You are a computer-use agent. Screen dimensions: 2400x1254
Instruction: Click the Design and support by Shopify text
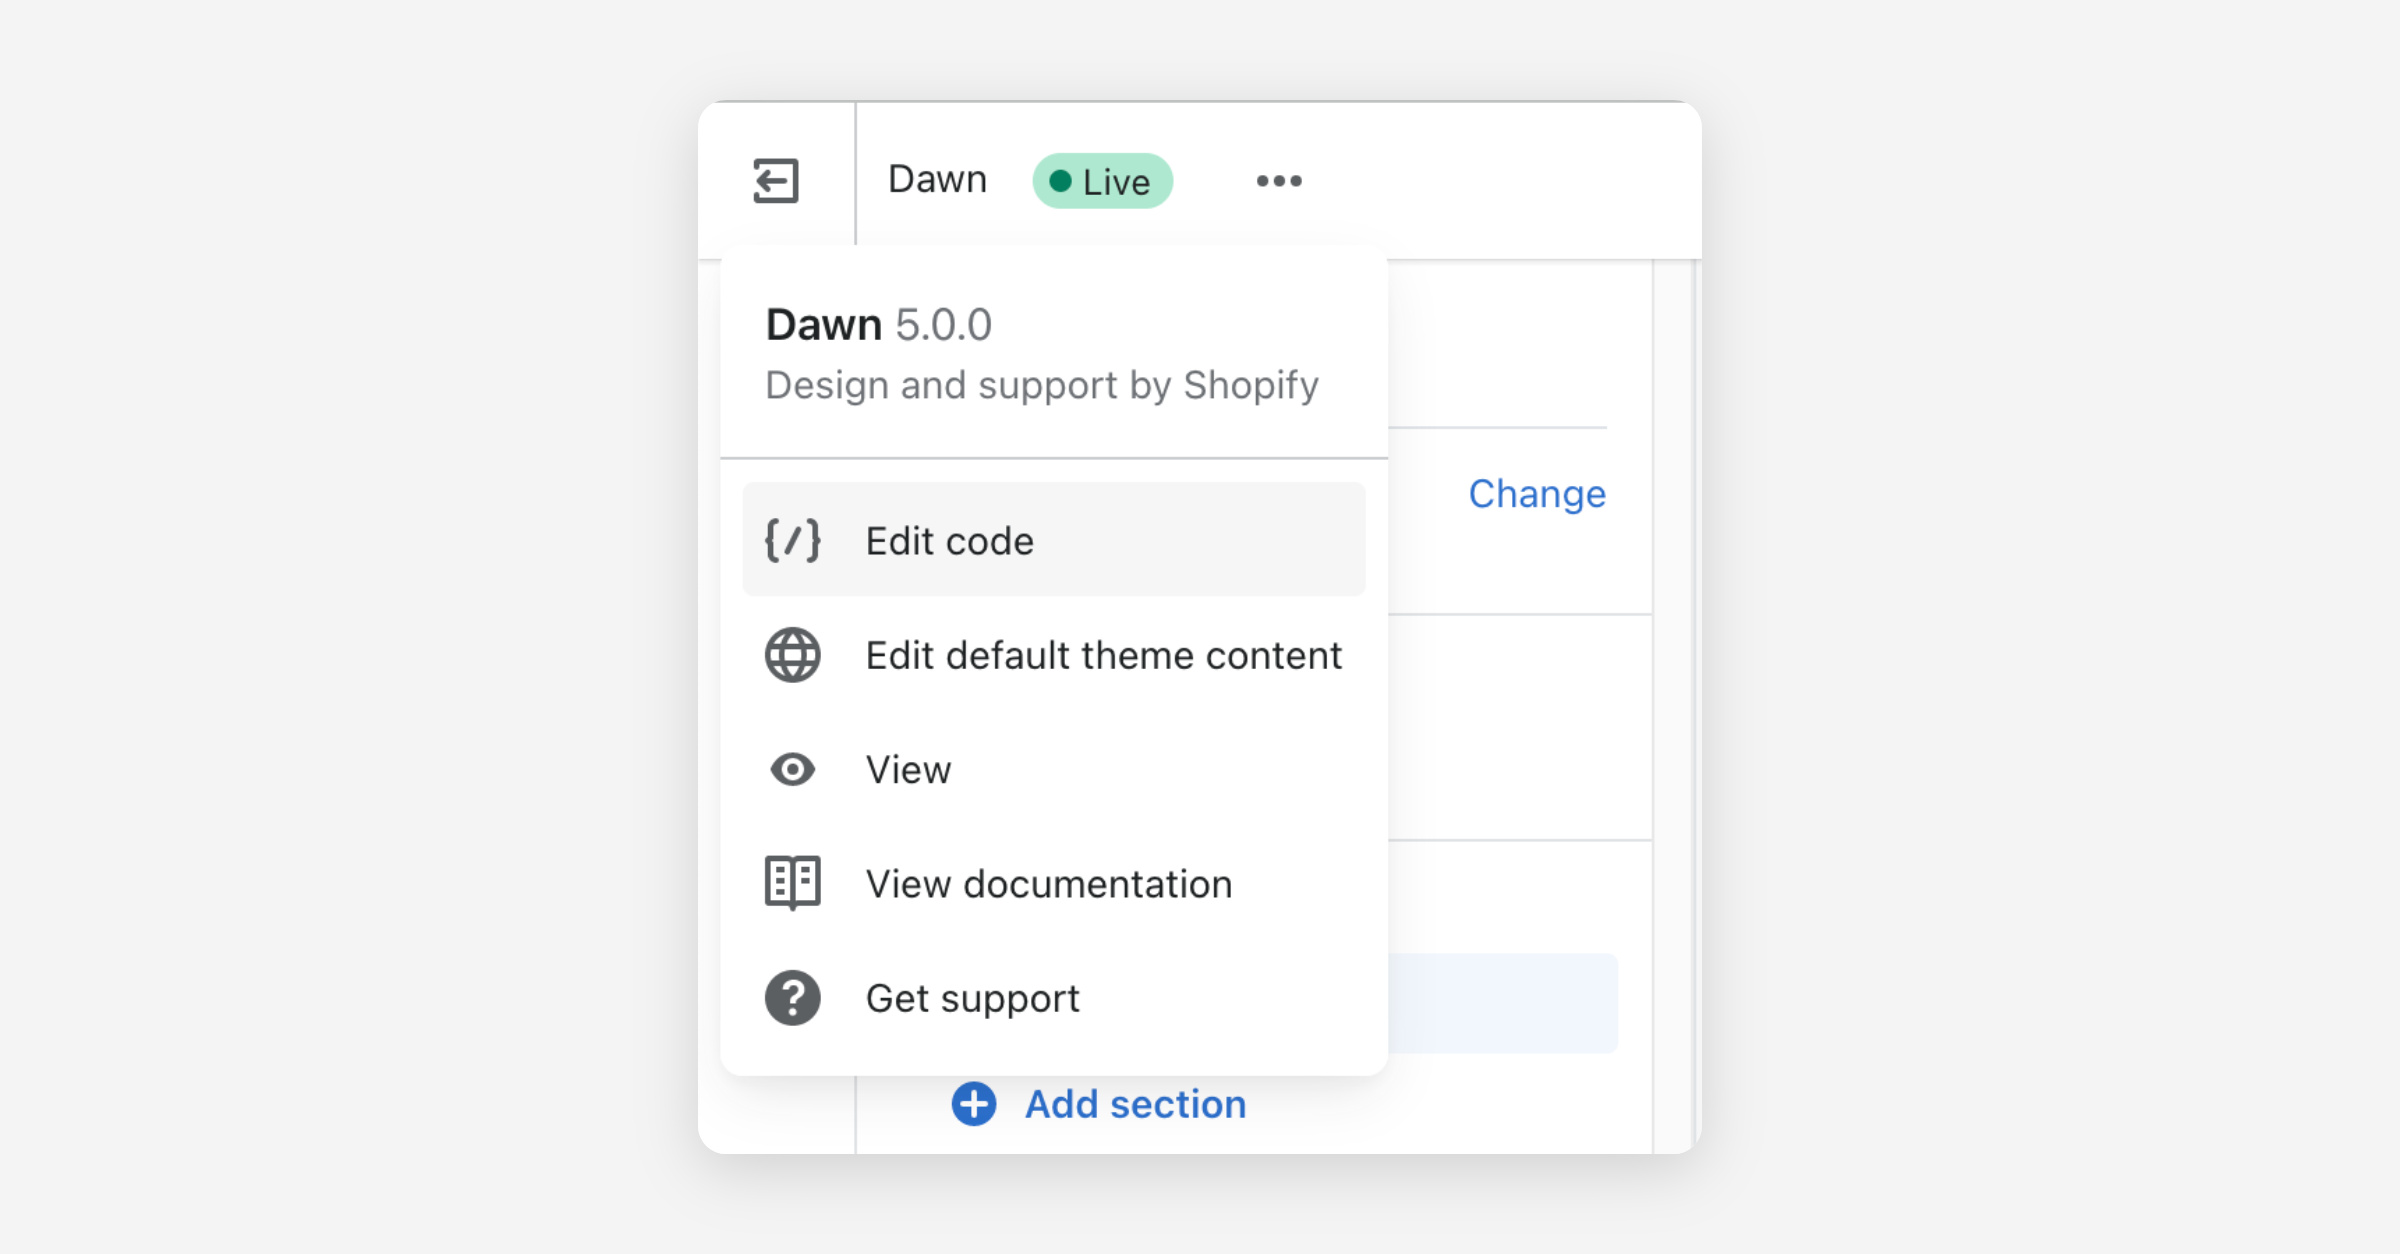tap(1041, 385)
